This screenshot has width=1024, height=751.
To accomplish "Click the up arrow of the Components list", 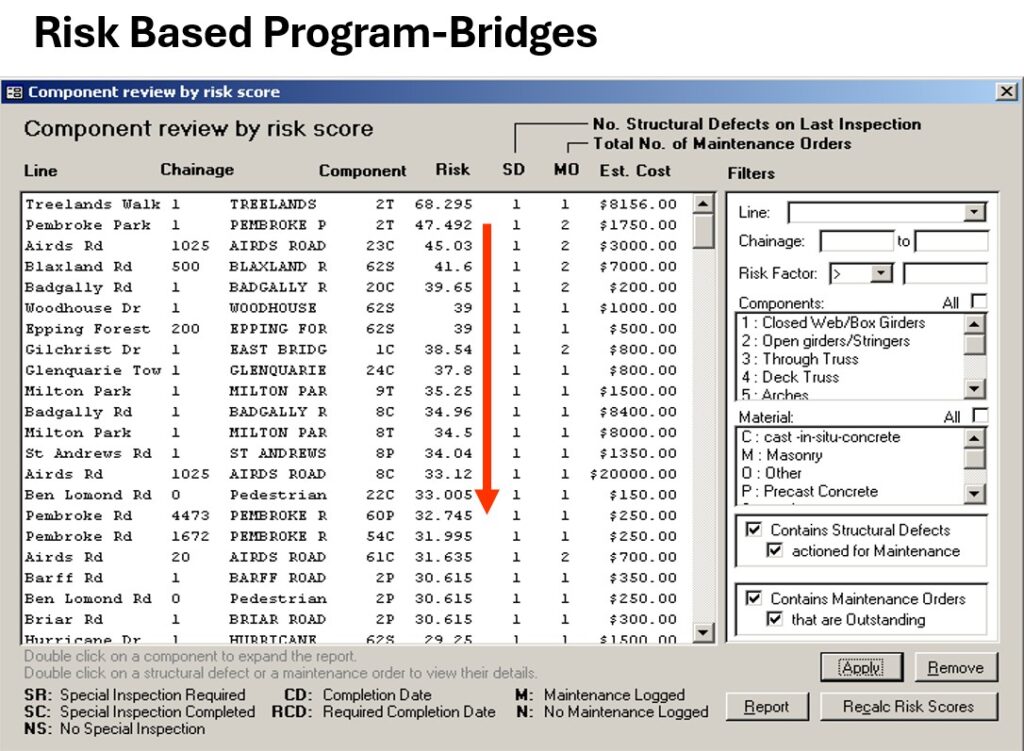I will coord(974,324).
